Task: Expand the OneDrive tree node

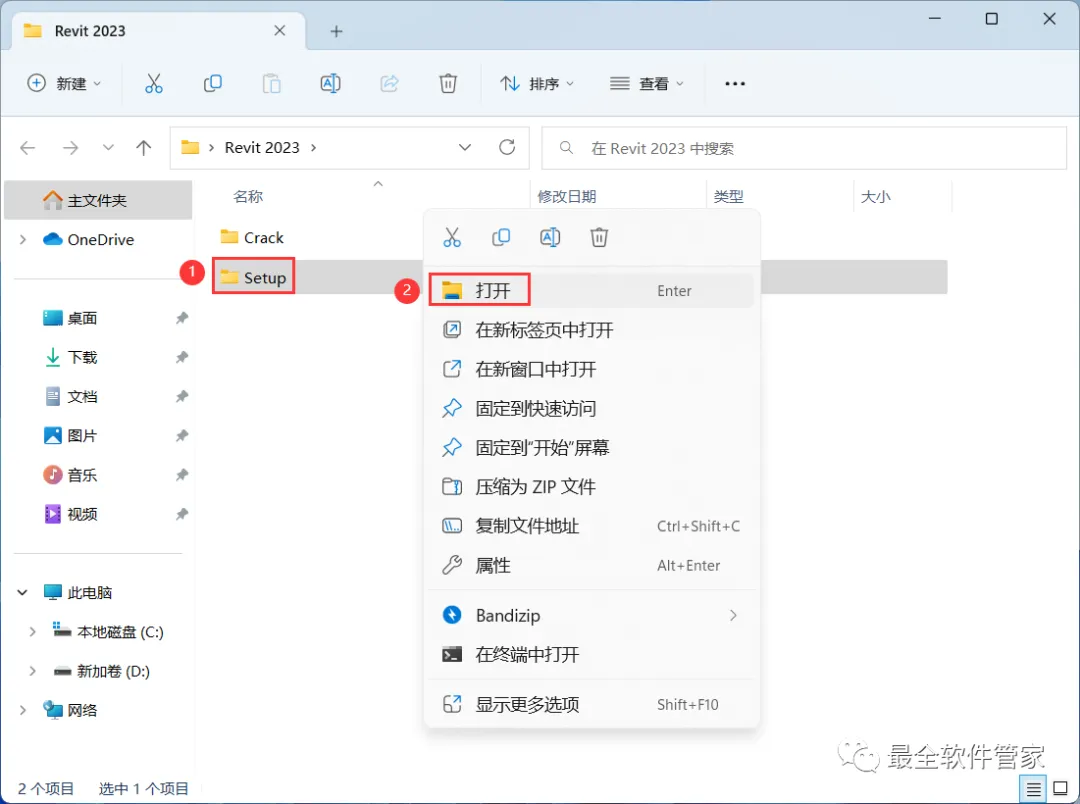Action: coord(23,240)
